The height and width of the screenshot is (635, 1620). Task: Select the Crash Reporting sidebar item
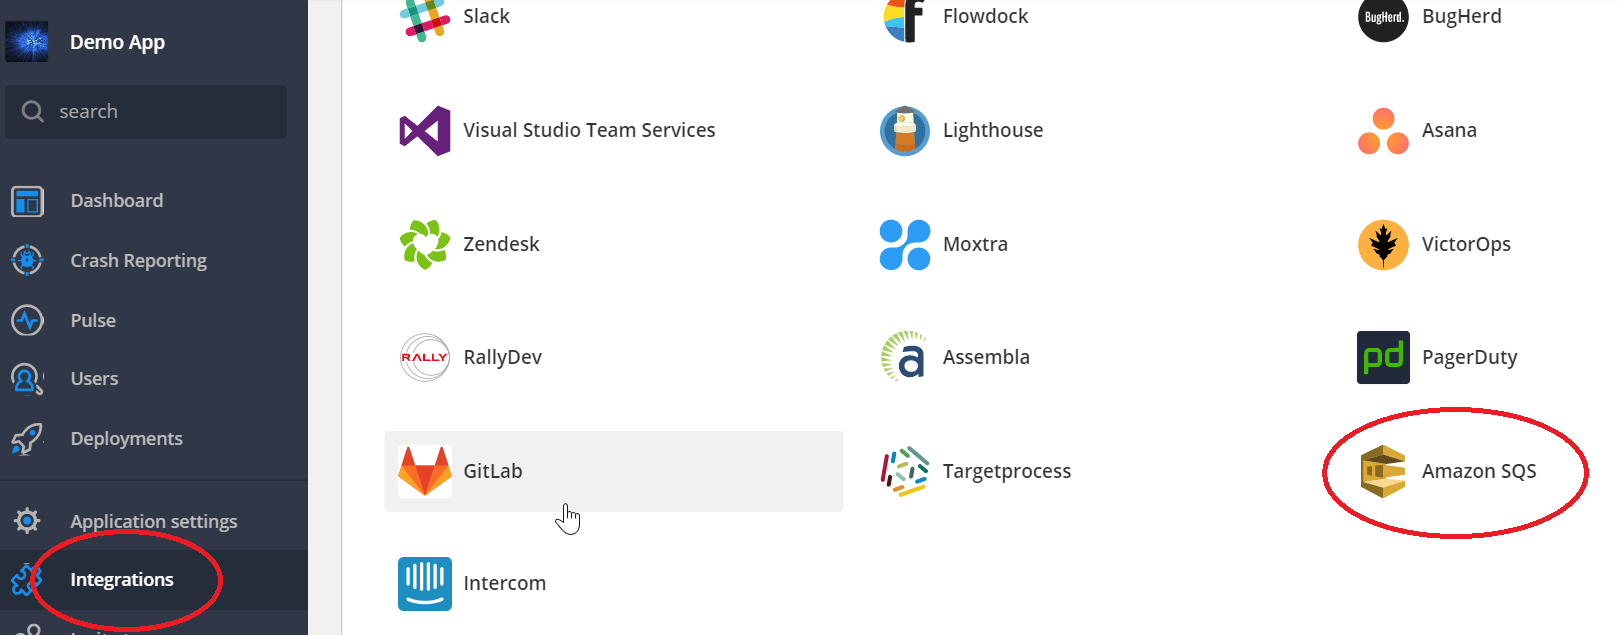(x=138, y=260)
